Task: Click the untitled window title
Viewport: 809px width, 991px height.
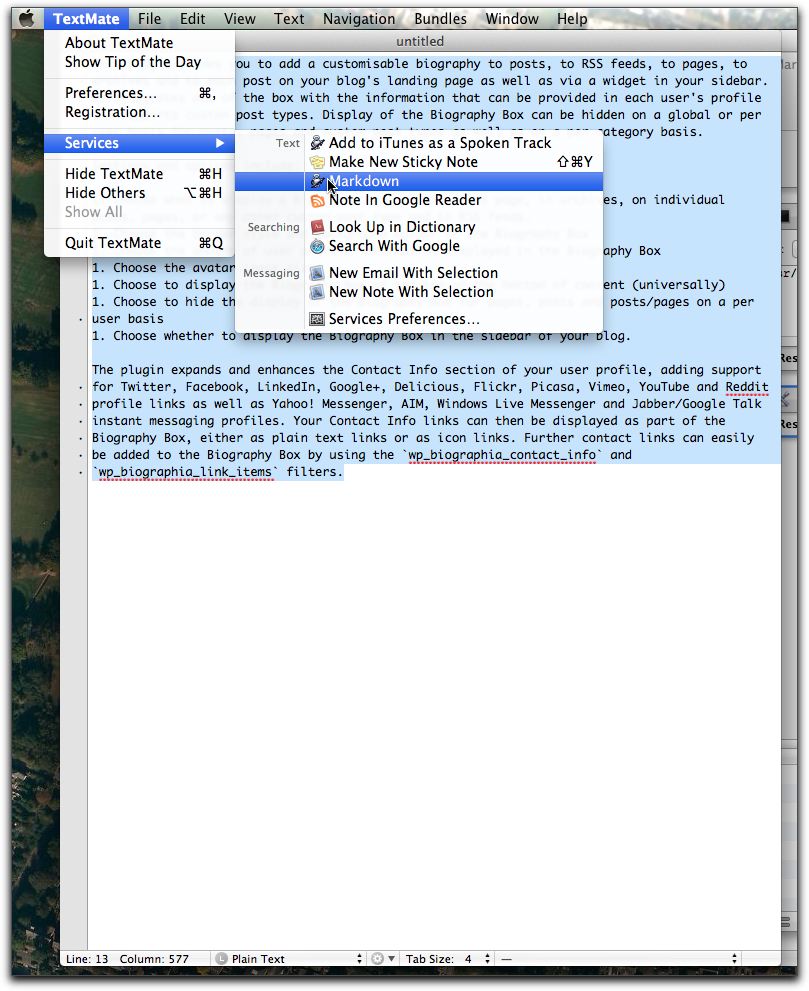Action: 420,42
